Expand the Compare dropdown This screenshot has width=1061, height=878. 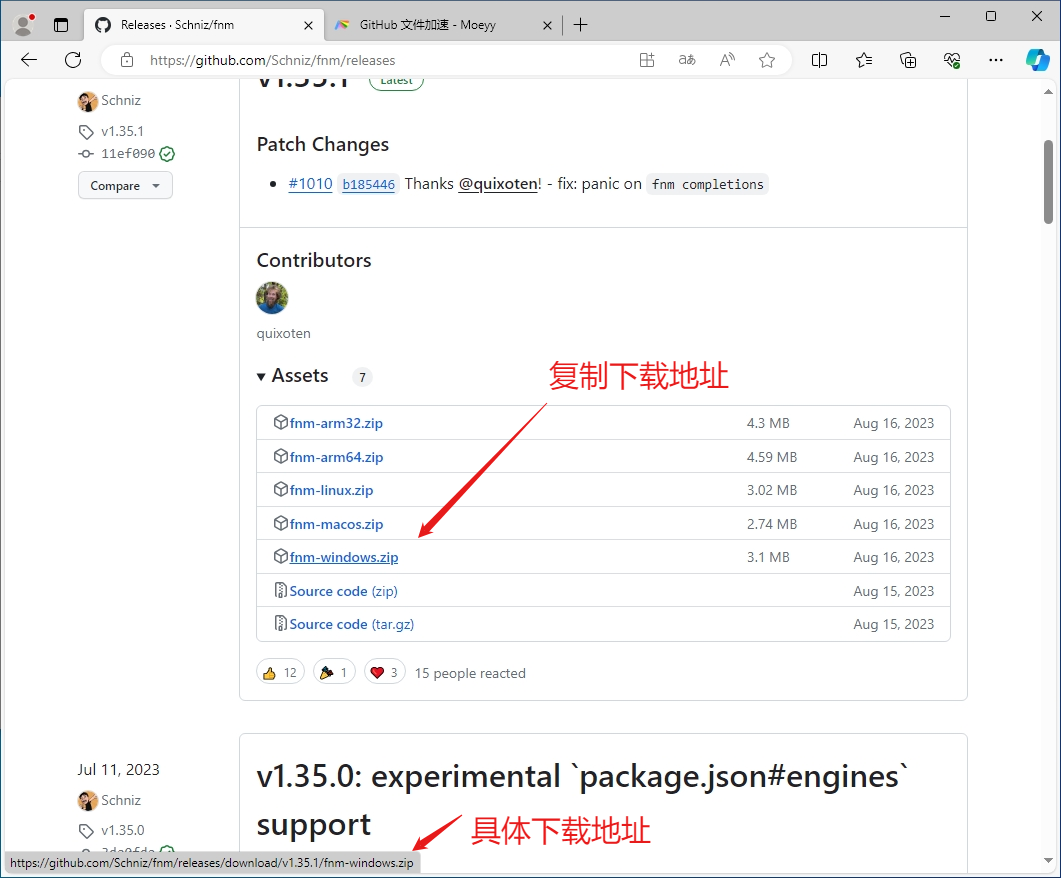[125, 185]
